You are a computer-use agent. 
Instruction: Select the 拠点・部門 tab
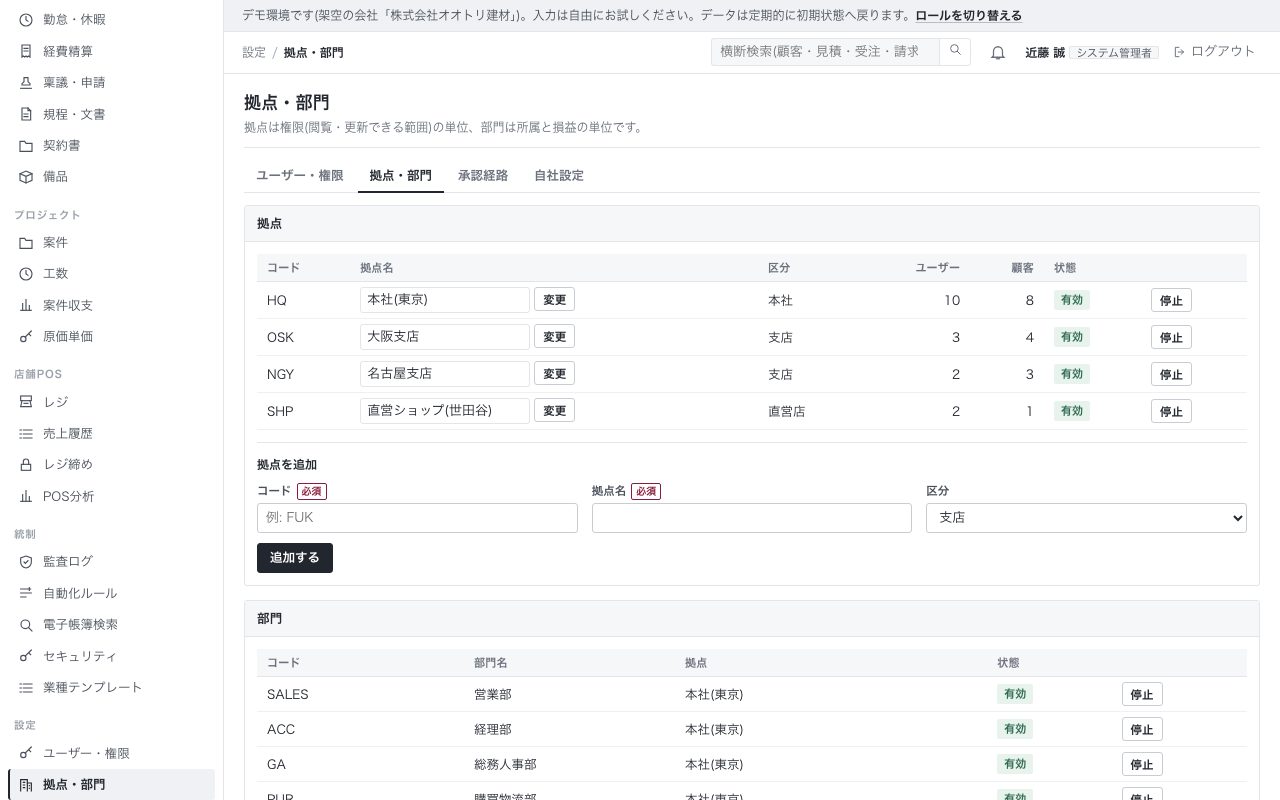coord(401,175)
